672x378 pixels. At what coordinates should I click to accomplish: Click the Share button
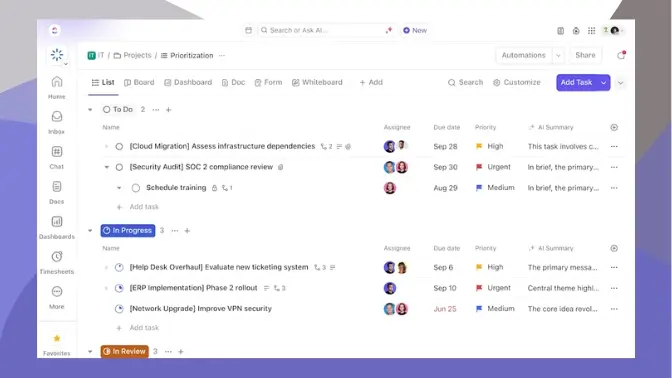(x=585, y=55)
